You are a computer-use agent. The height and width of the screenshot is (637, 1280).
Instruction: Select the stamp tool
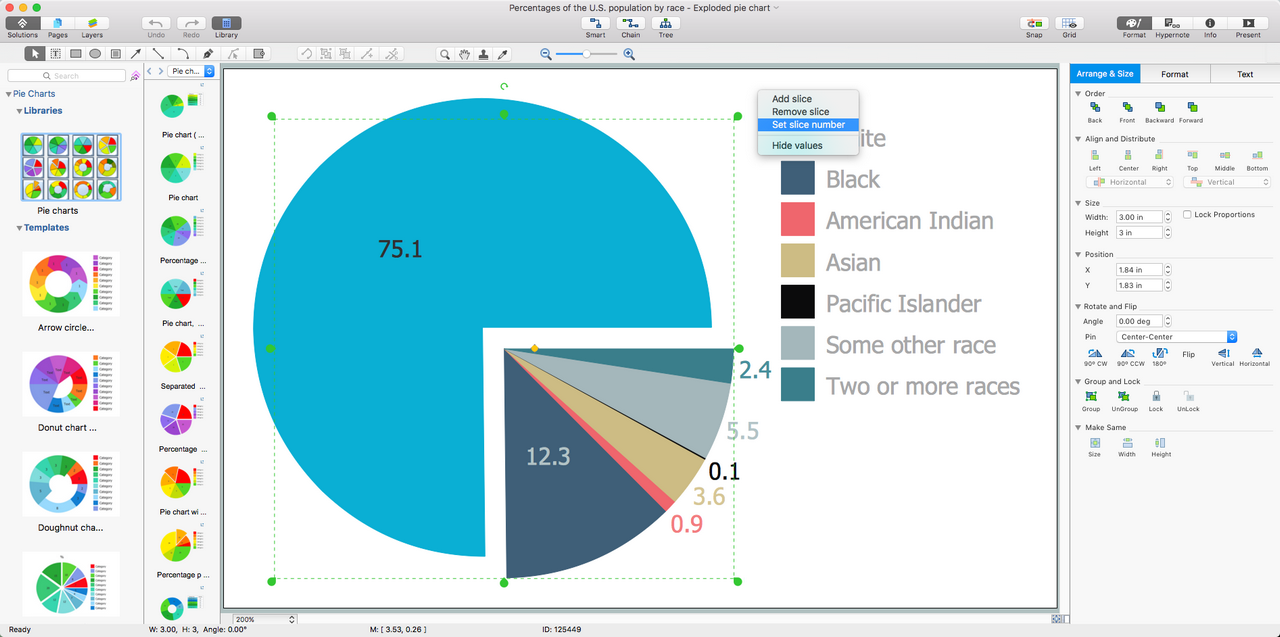(484, 54)
